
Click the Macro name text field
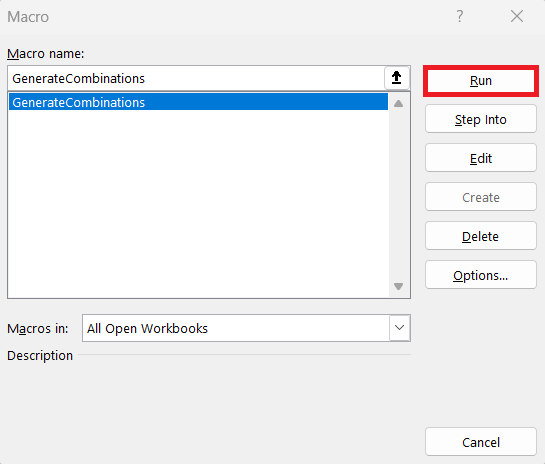pyautogui.click(x=196, y=78)
